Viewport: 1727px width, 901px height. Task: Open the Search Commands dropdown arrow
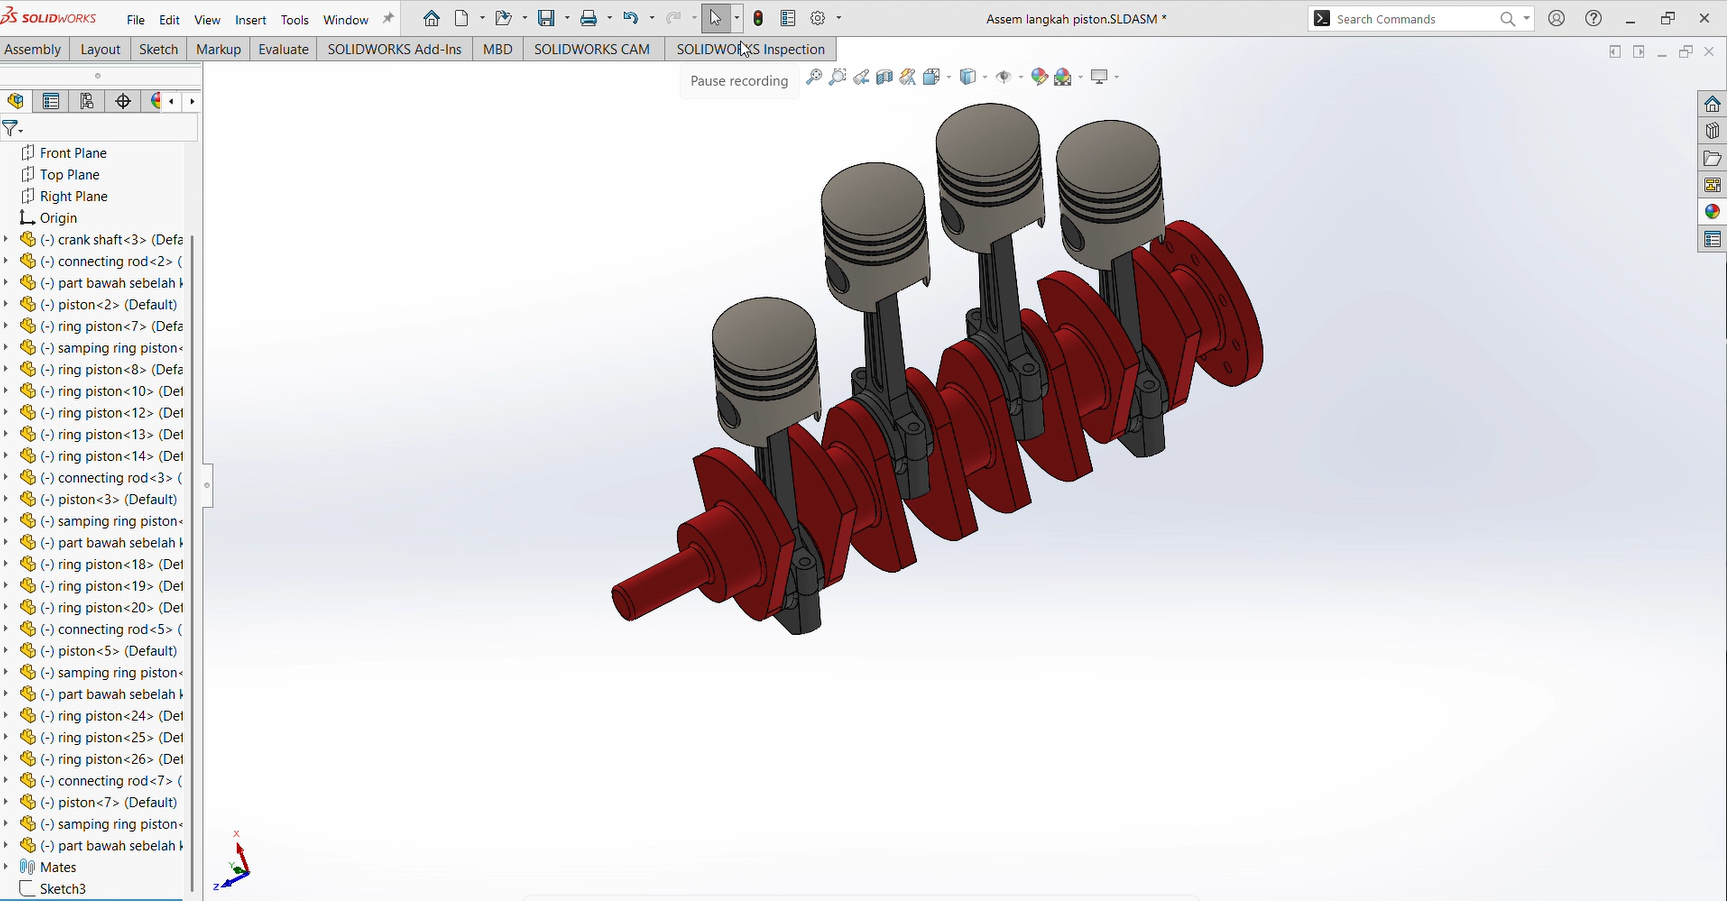coord(1527,19)
